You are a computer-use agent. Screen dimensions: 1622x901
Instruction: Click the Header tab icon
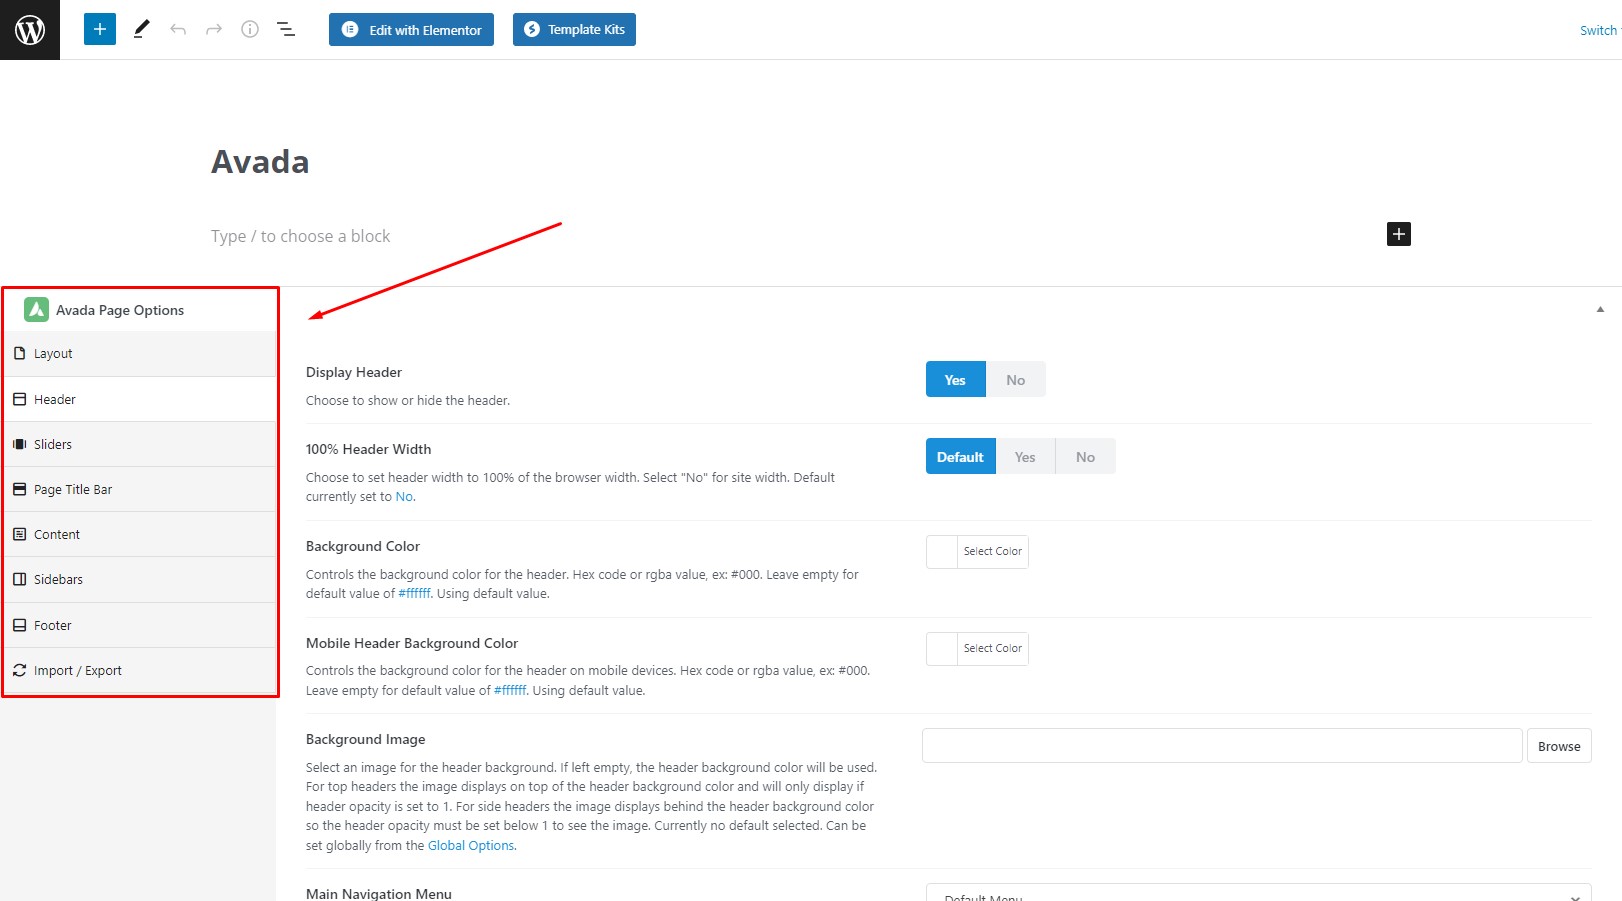point(19,399)
